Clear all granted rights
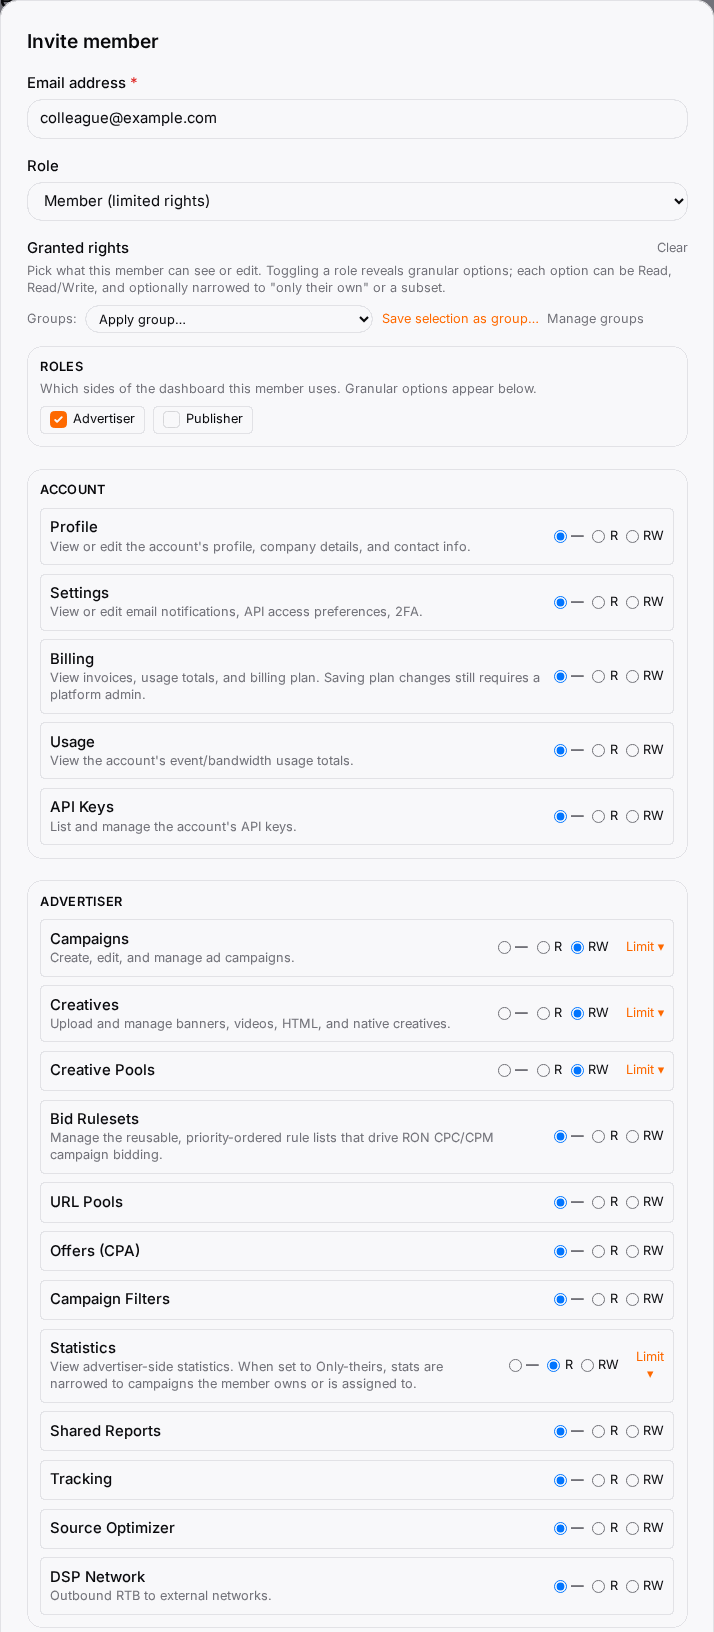Viewport: 714px width, 1632px height. tap(672, 248)
